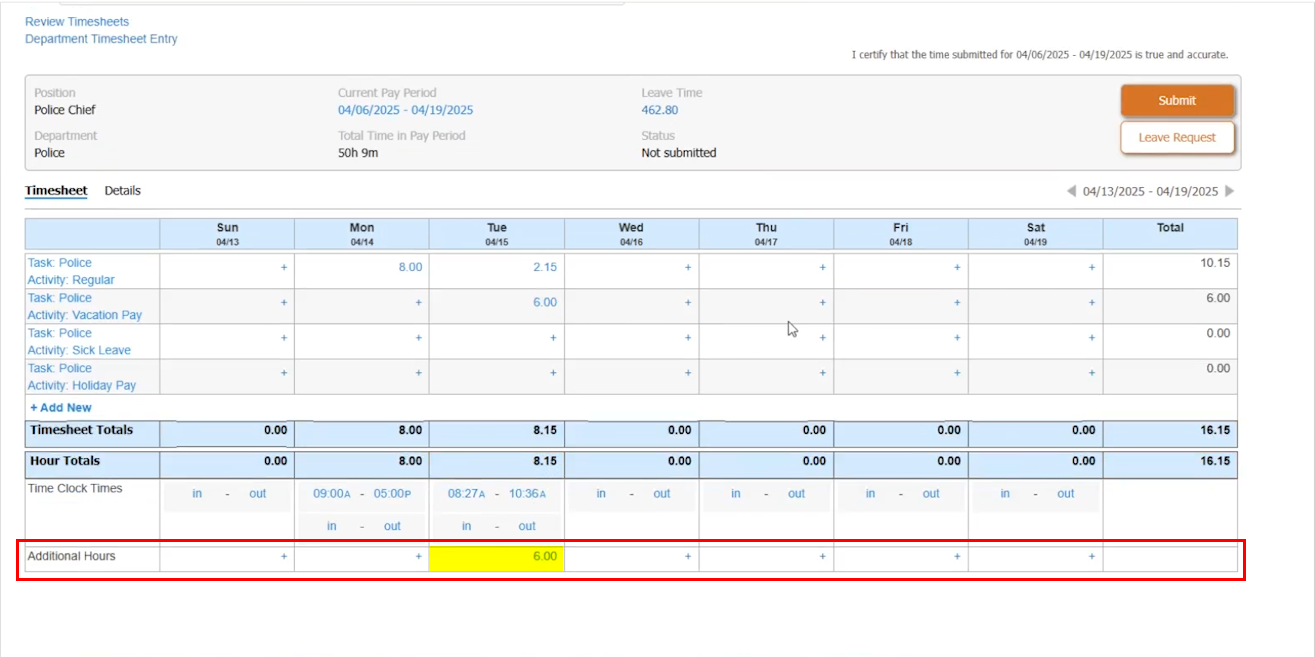Image resolution: width=1315 pixels, height=657 pixels.
Task: Add Additional Hours for Monday
Action: [x=418, y=556]
